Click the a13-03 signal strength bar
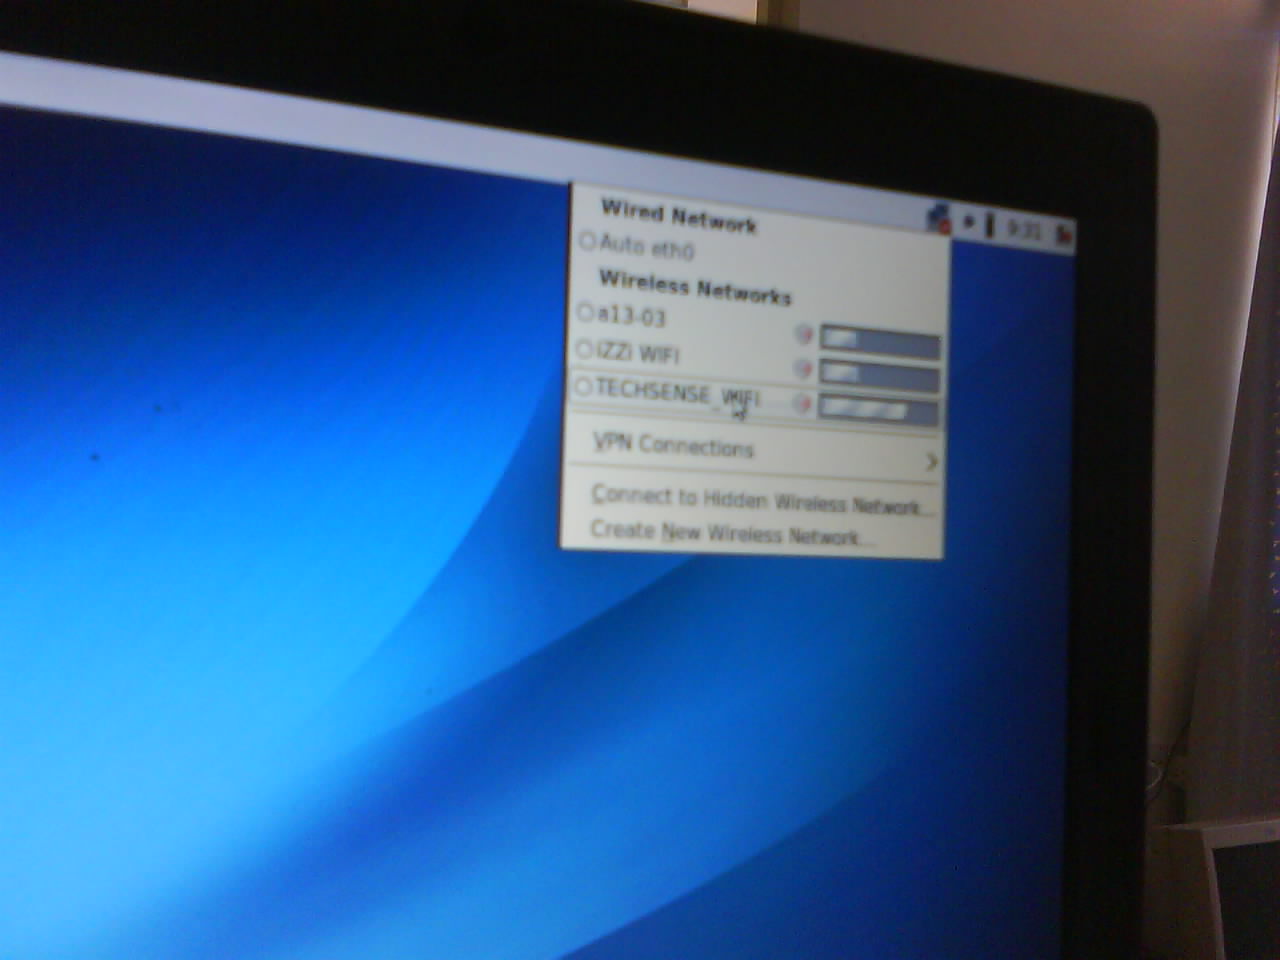The image size is (1280, 960). (879, 341)
